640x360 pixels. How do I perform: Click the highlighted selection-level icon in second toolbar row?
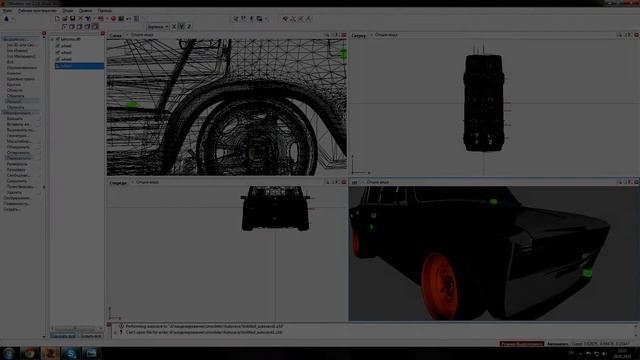coord(95,27)
